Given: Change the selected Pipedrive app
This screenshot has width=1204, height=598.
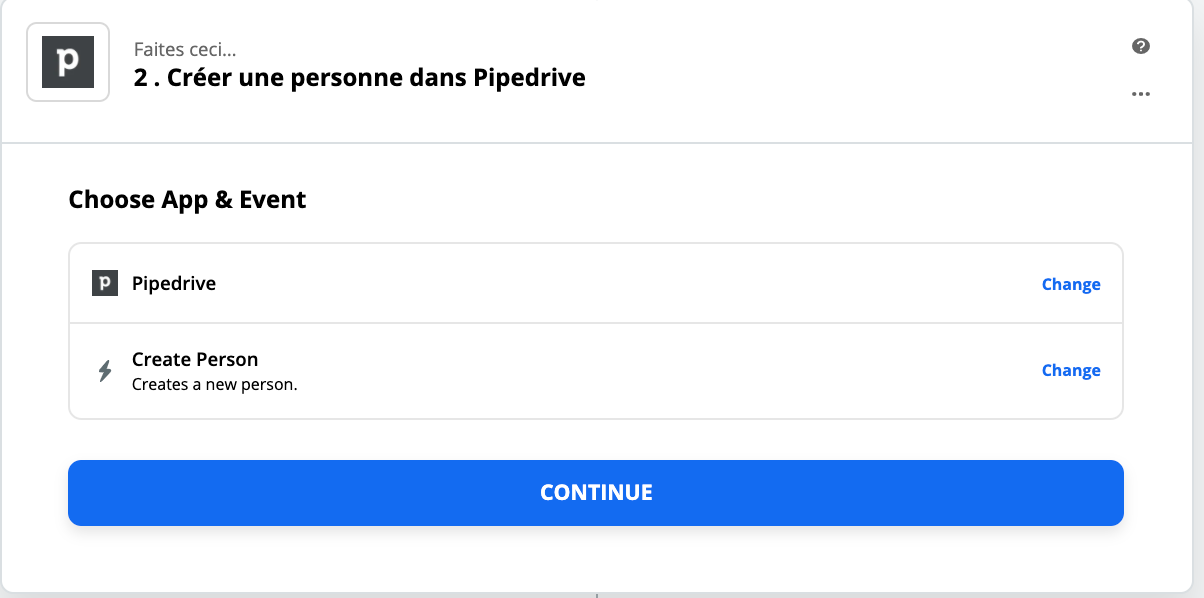Looking at the screenshot, I should click(1071, 284).
